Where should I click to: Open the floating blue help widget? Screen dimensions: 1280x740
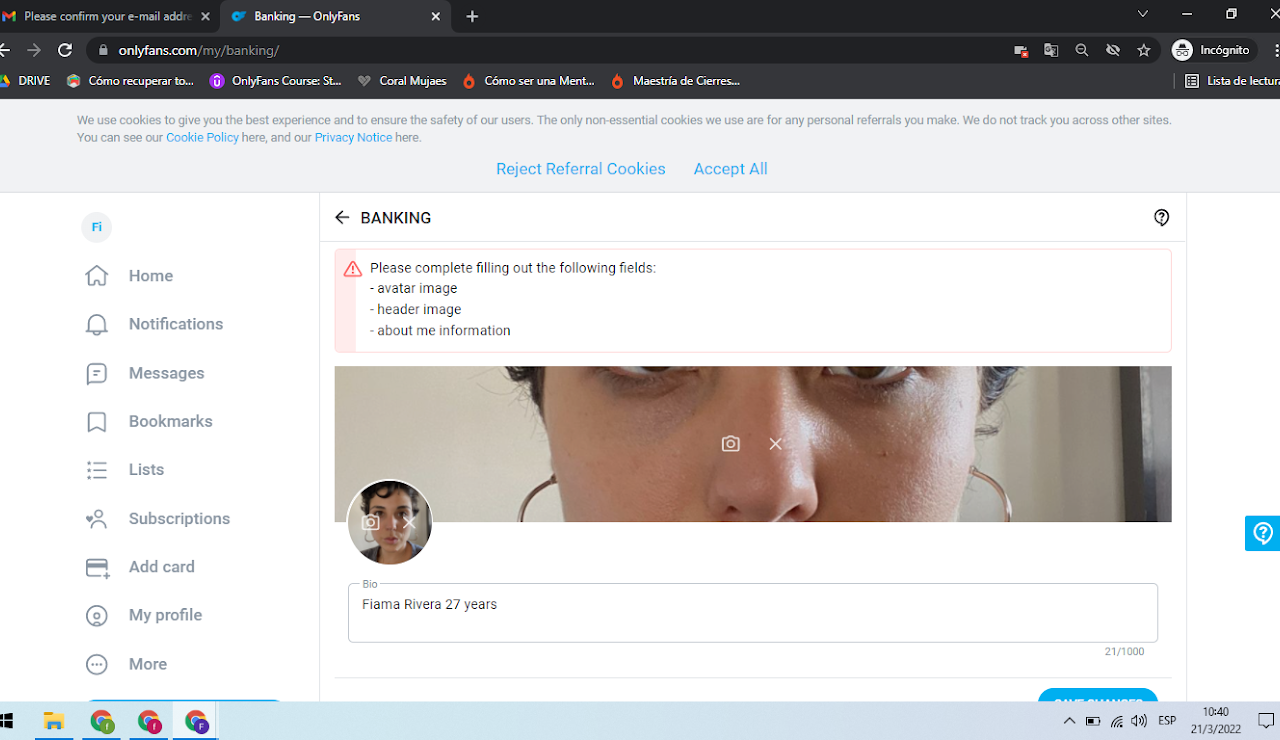click(x=1263, y=533)
